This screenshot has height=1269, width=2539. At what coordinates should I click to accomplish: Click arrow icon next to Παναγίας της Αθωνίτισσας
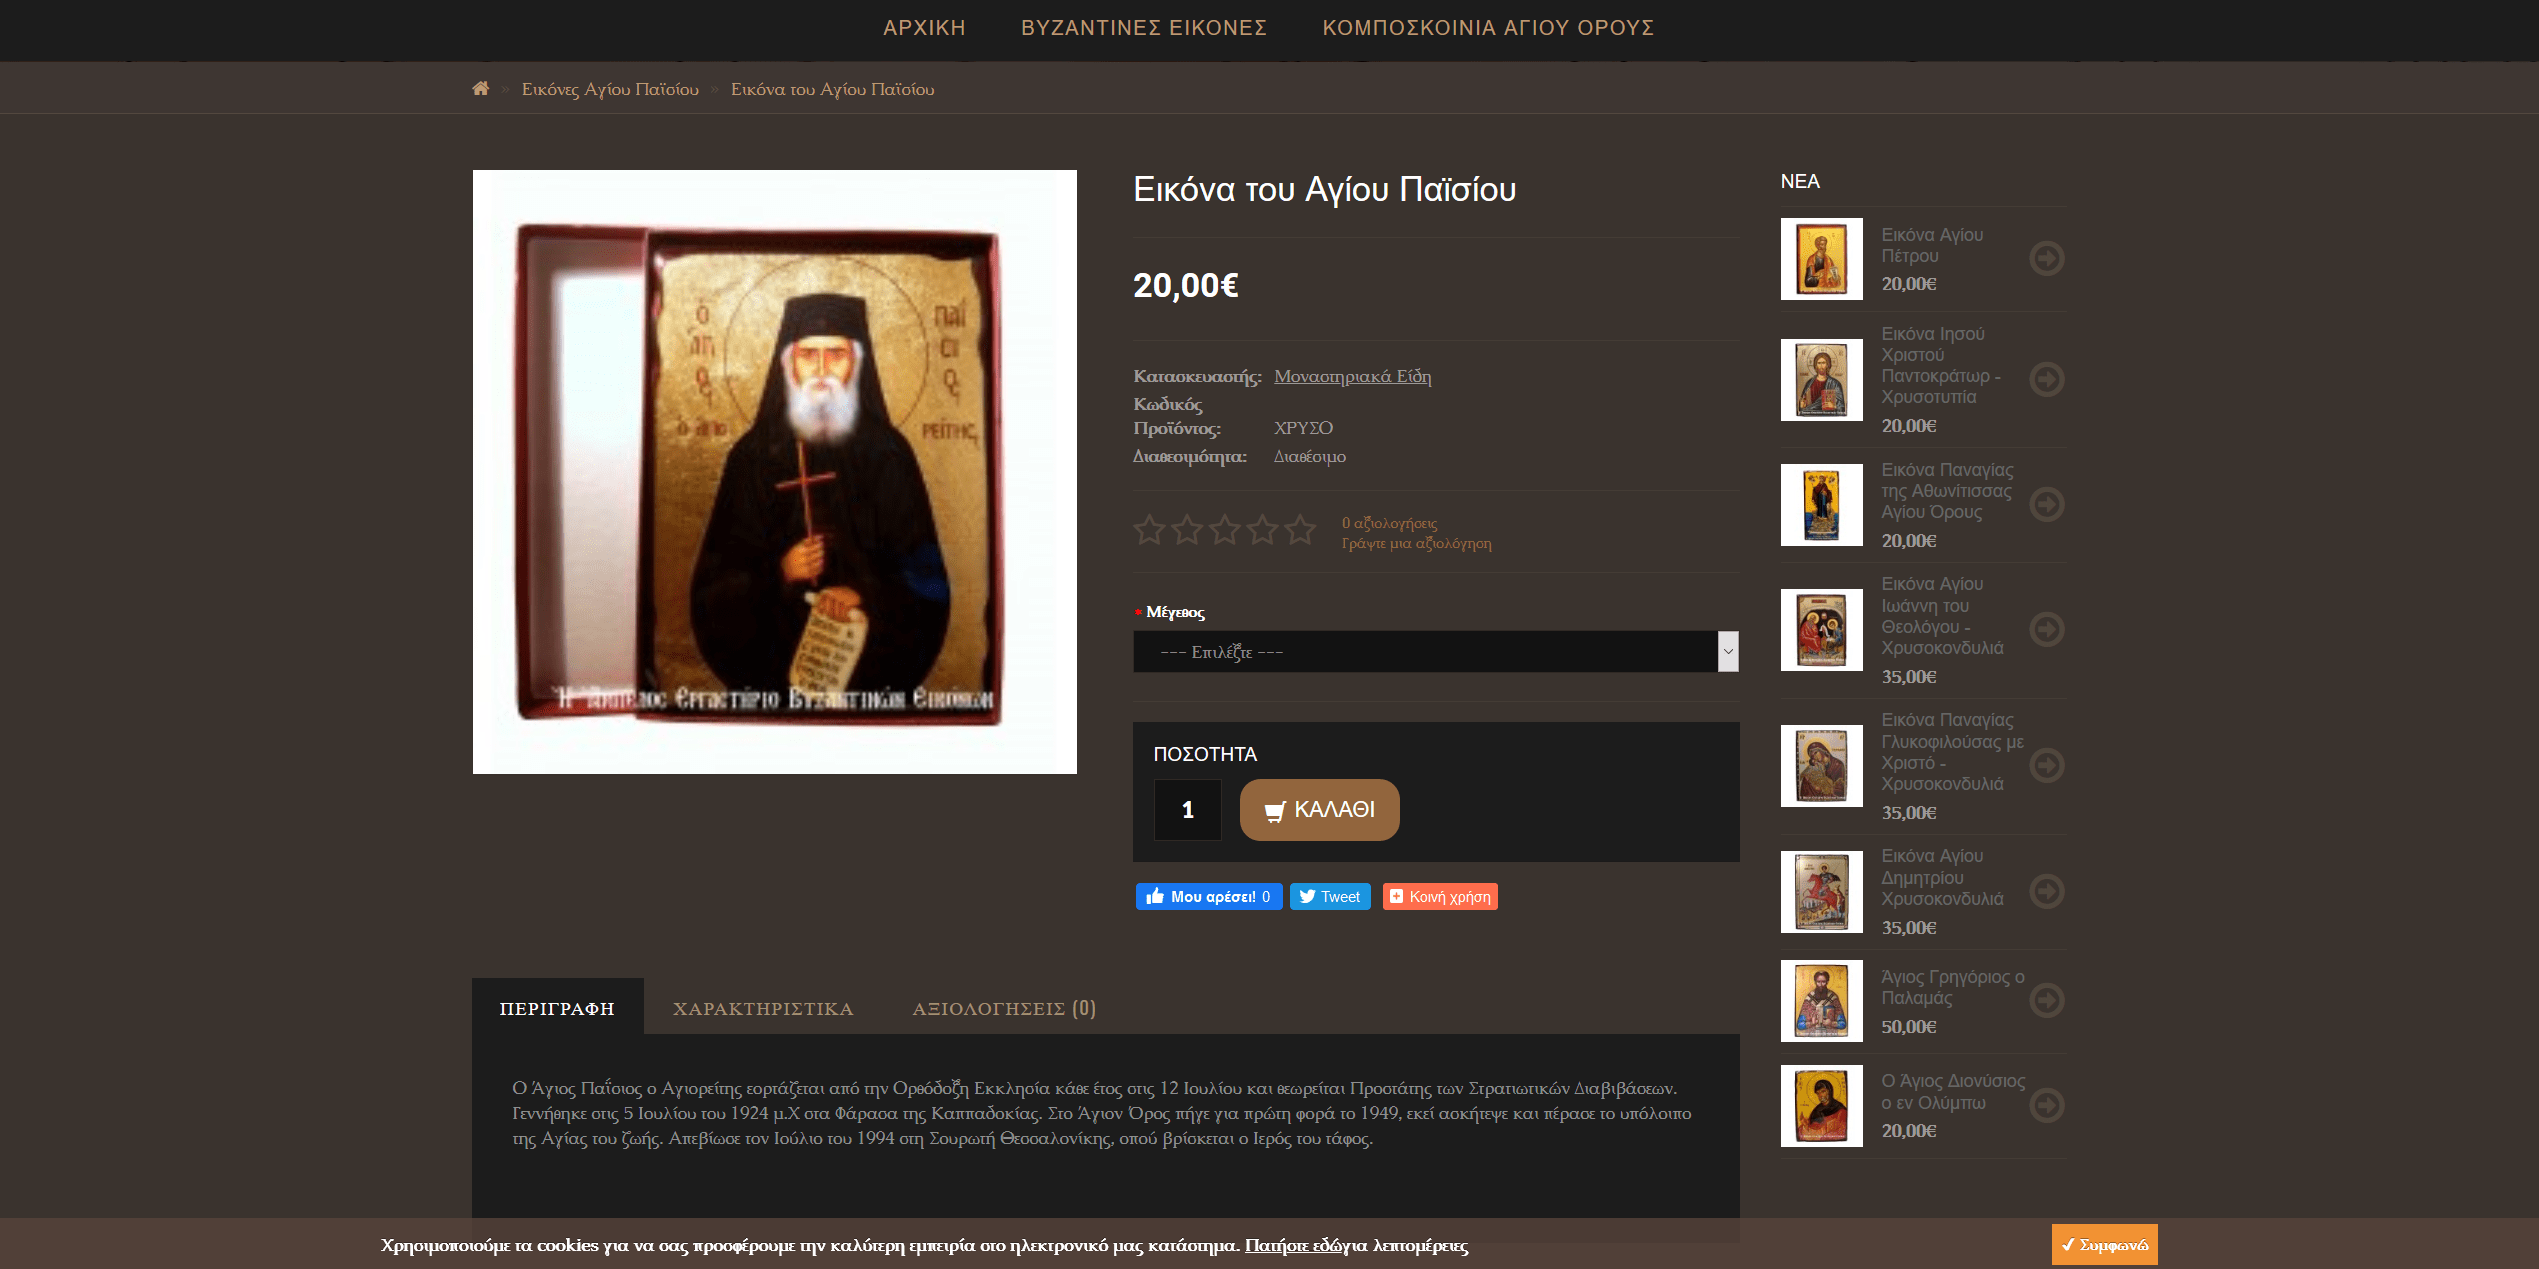point(2047,504)
